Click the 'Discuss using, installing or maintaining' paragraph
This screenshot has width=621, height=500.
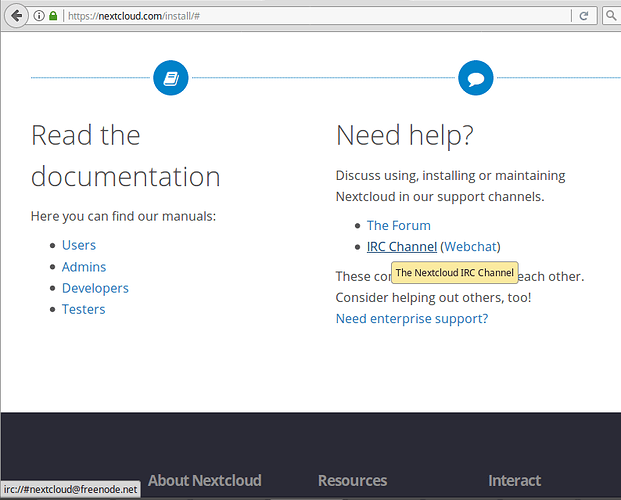coord(450,186)
